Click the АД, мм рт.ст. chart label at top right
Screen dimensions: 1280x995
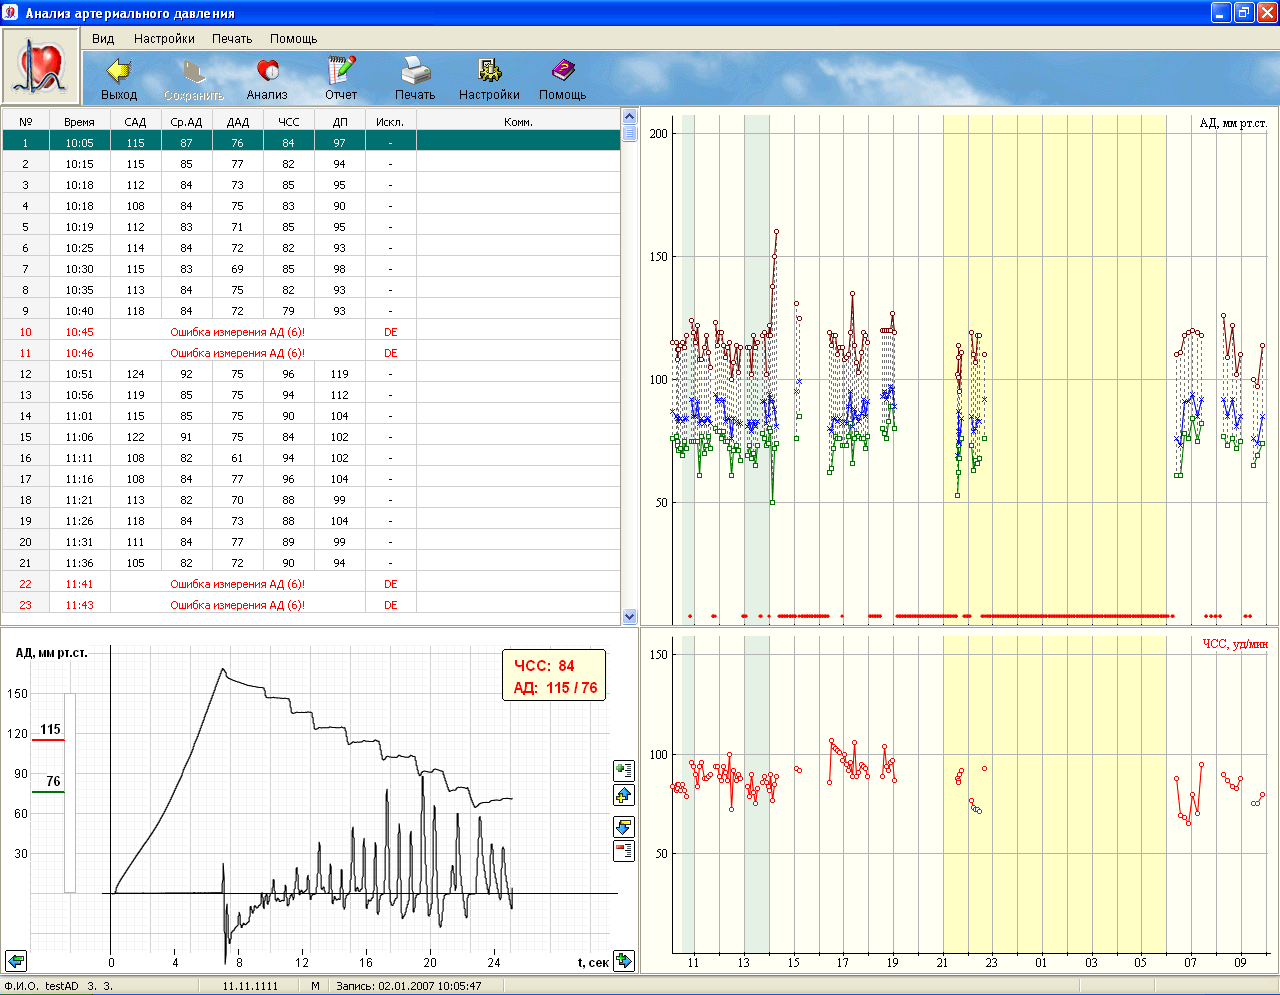point(1233,124)
